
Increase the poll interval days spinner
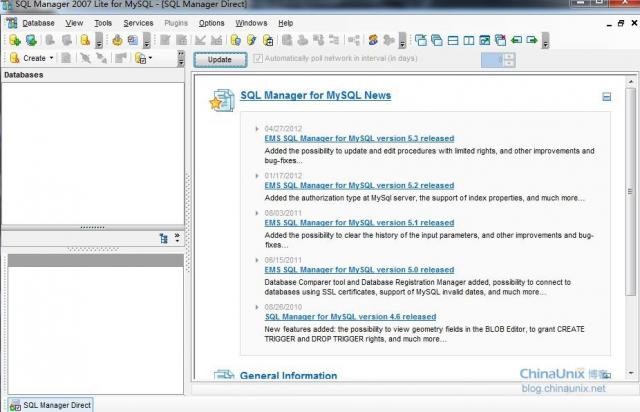pos(509,55)
